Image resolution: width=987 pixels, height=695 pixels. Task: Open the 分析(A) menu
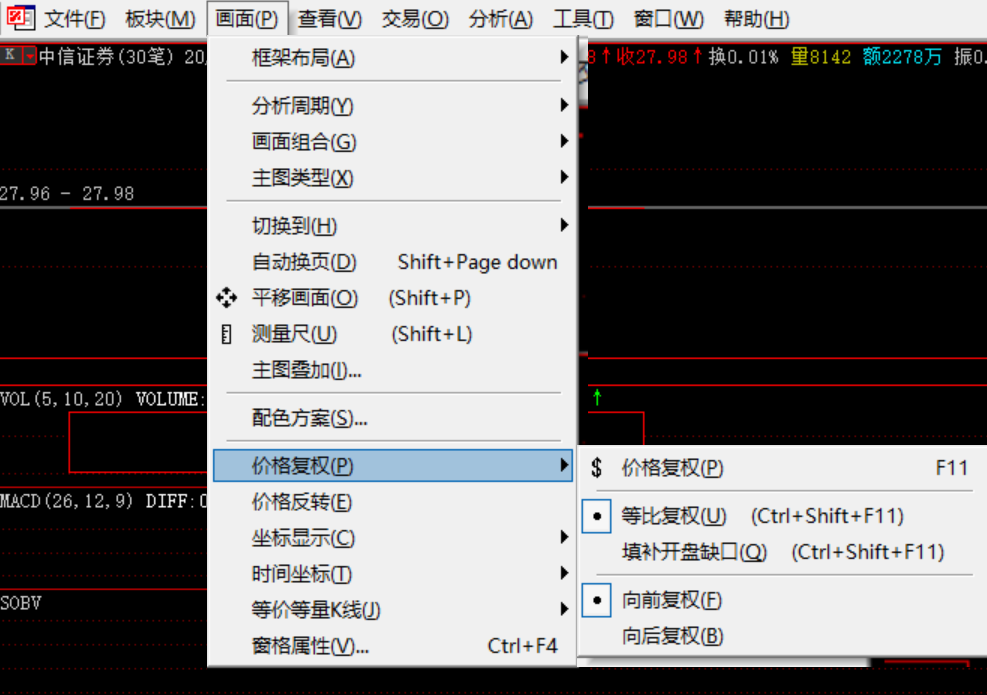coord(500,19)
